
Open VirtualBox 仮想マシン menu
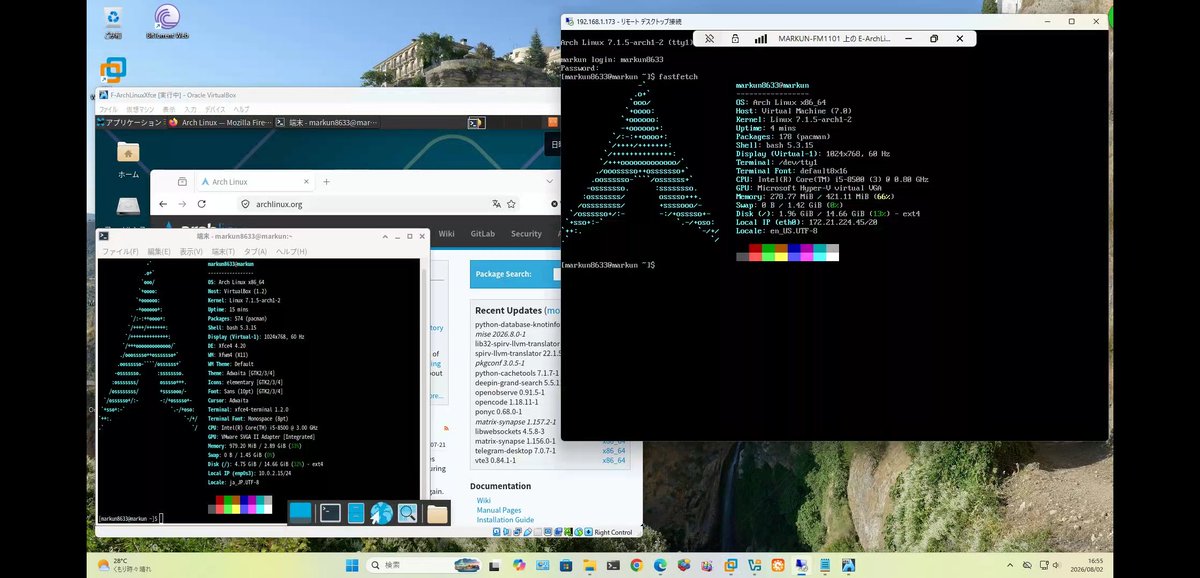tap(138, 109)
